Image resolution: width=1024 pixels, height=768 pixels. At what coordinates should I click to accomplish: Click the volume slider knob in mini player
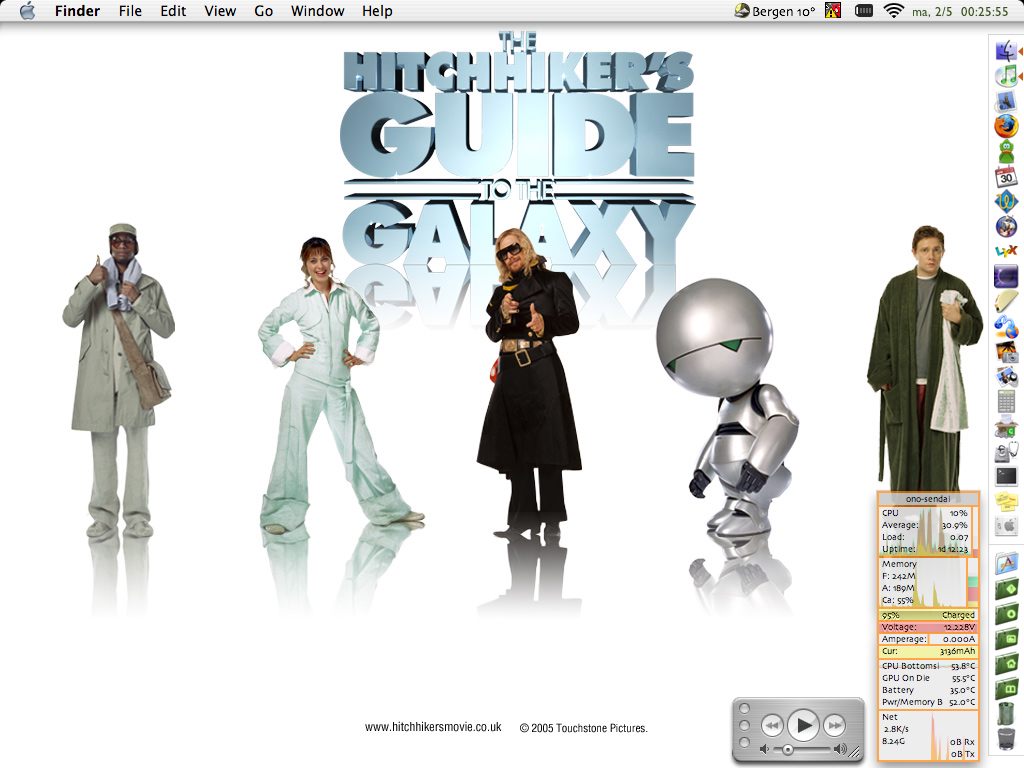[788, 750]
